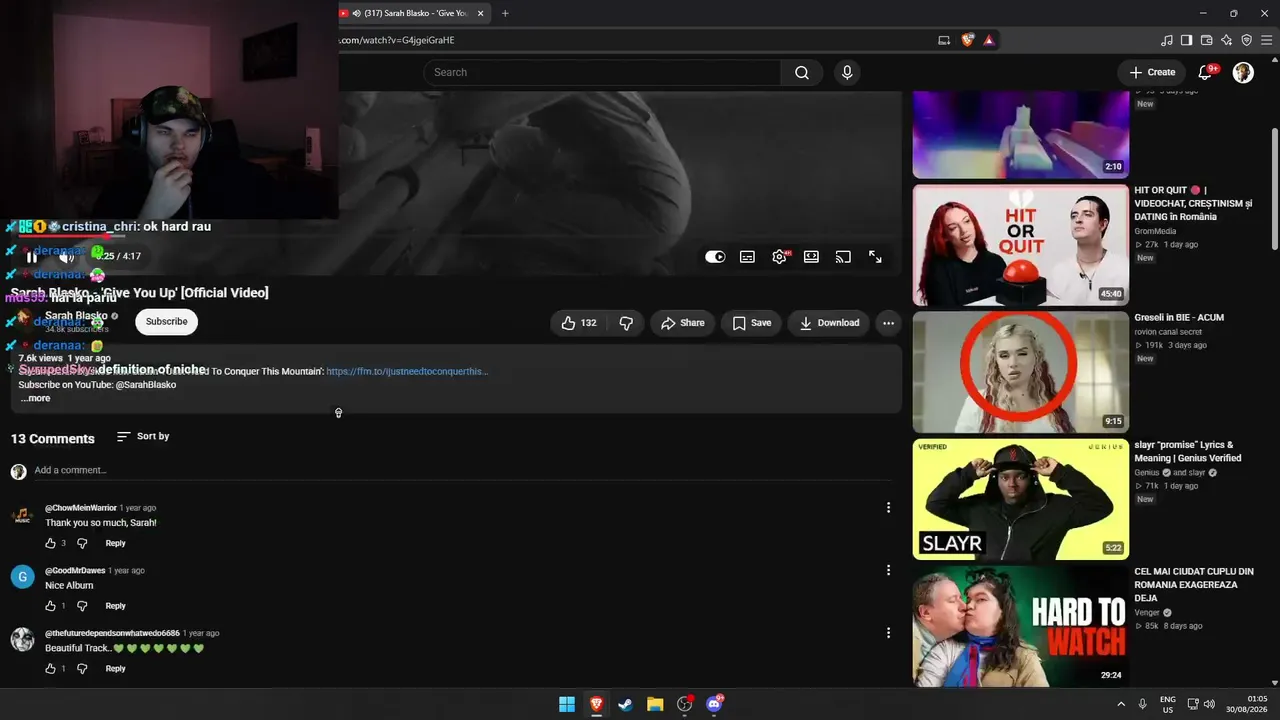Click the YouTube search box
The width and height of the screenshot is (1280, 720).
[x=602, y=72]
